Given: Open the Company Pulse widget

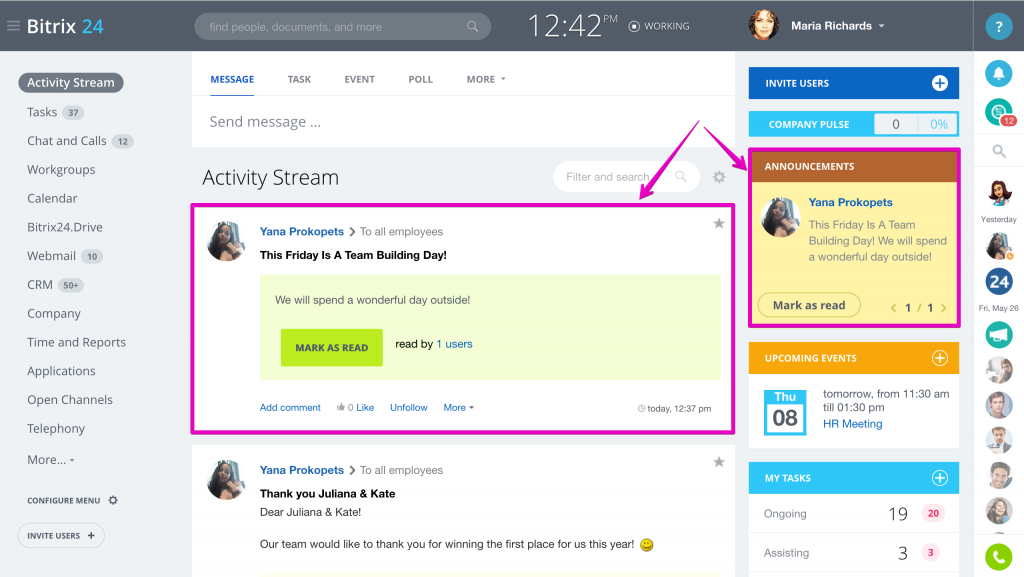Looking at the screenshot, I should pyautogui.click(x=854, y=124).
